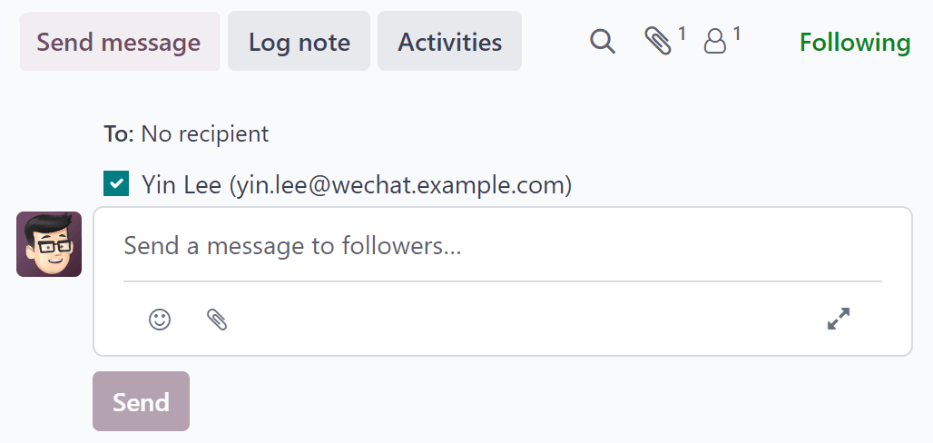Screen dimensions: 933x443
Task: Click the composer toolbar beside the paperclip
Action: [500, 319]
